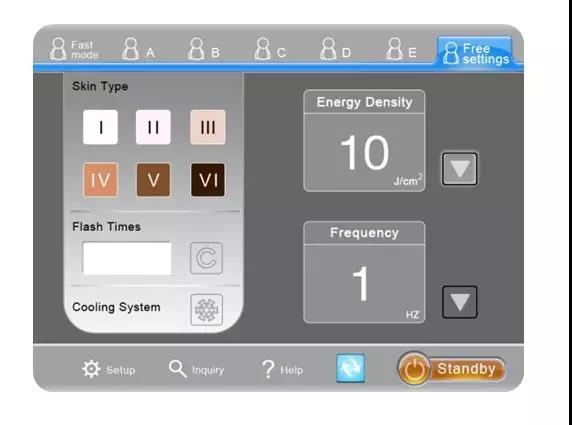Click the Energy Density value of 10

[x=364, y=152]
